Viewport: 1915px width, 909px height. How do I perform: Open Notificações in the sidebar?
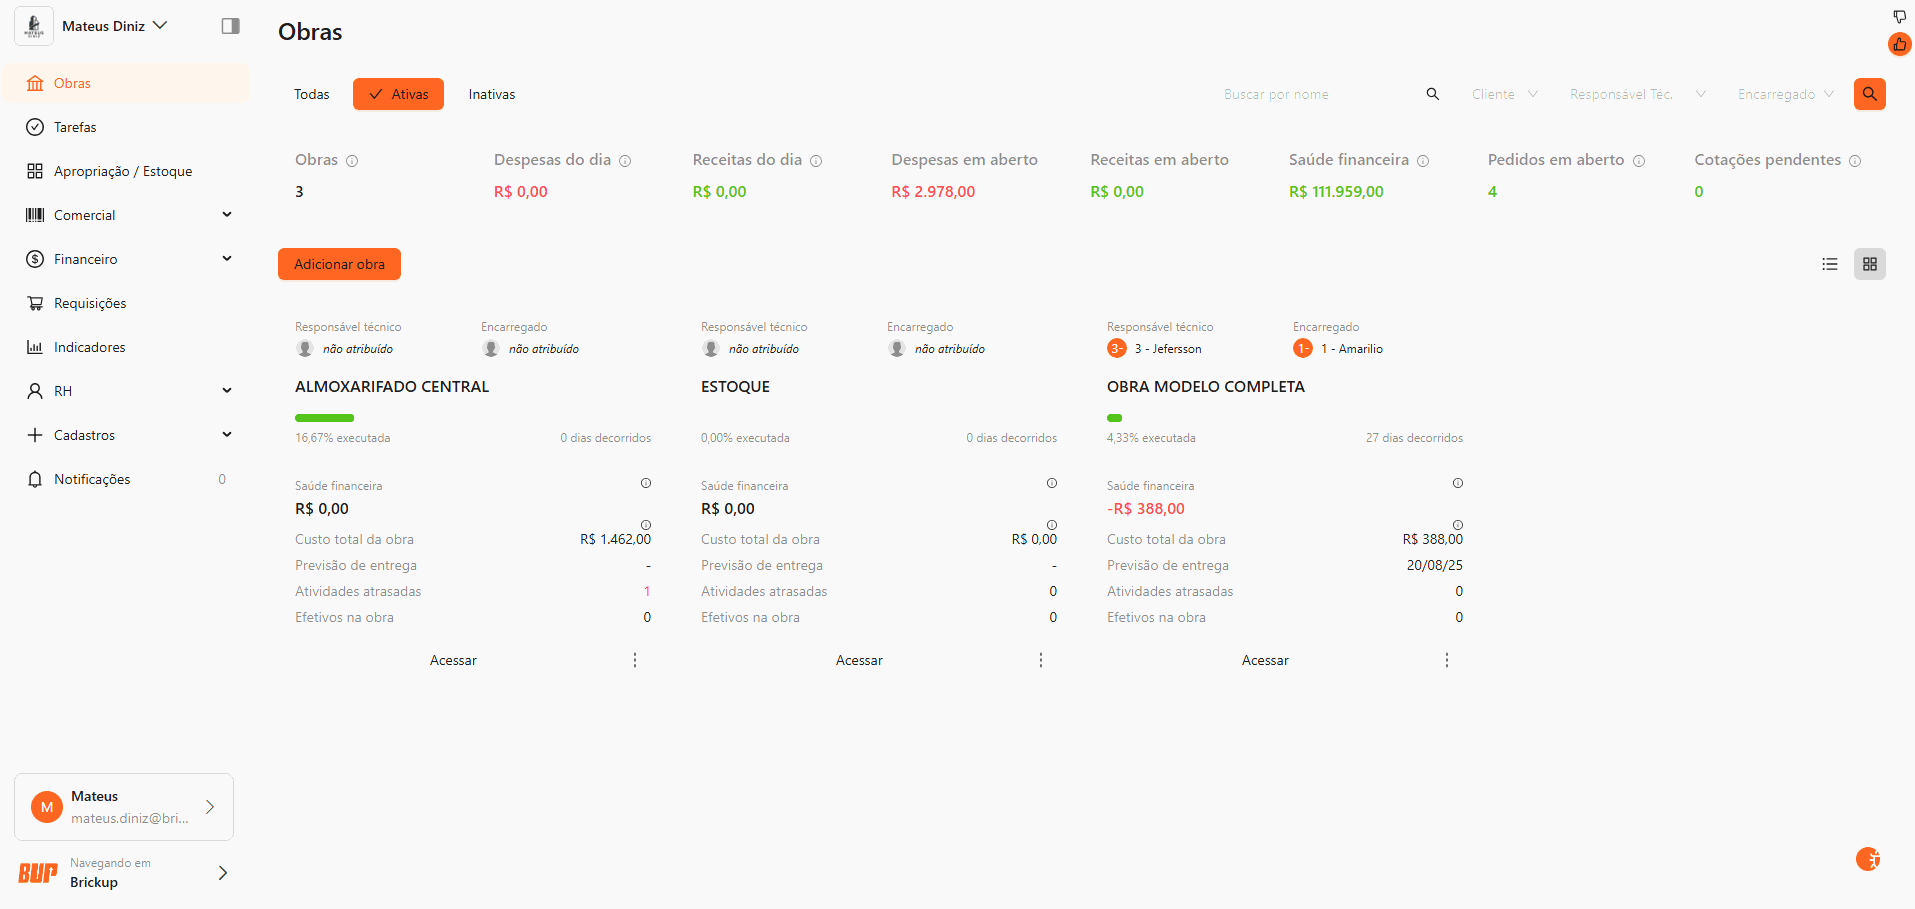point(126,479)
